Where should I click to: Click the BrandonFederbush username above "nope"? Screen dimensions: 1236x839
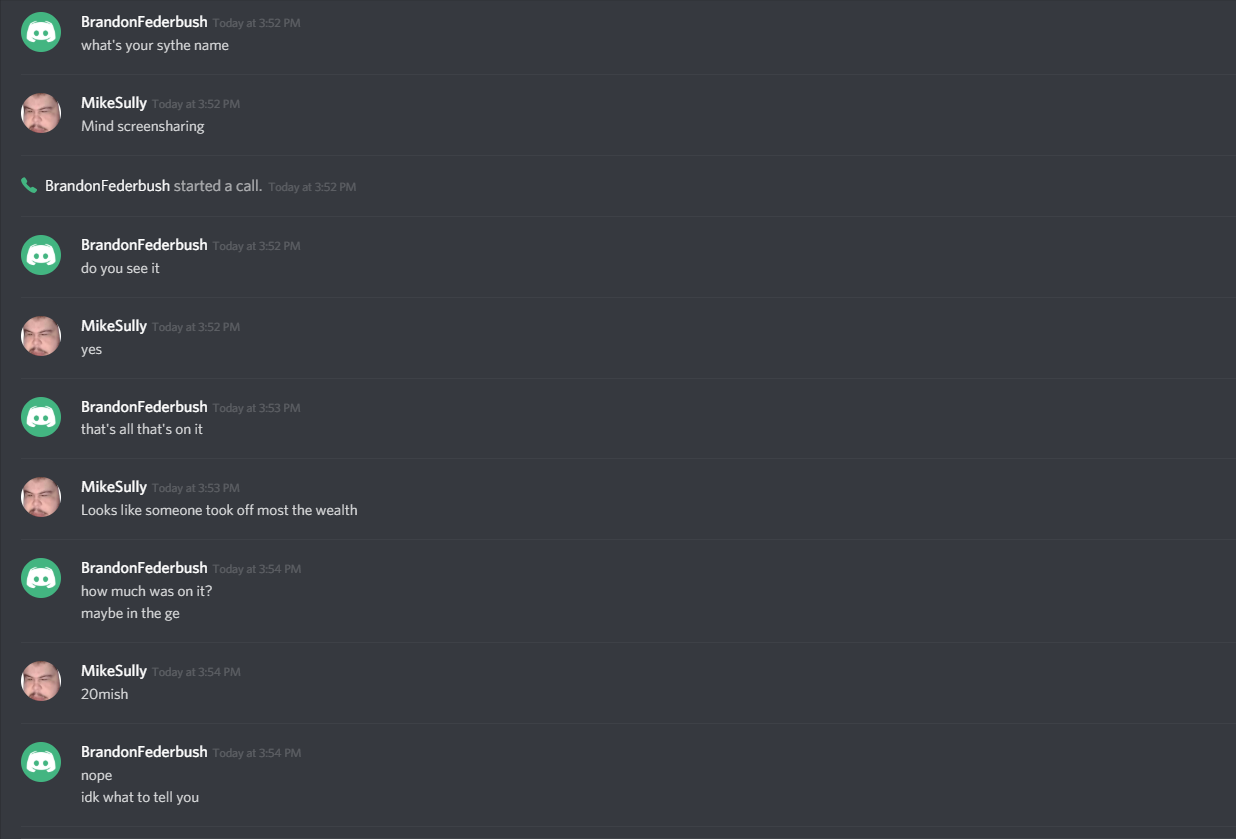pyautogui.click(x=144, y=752)
